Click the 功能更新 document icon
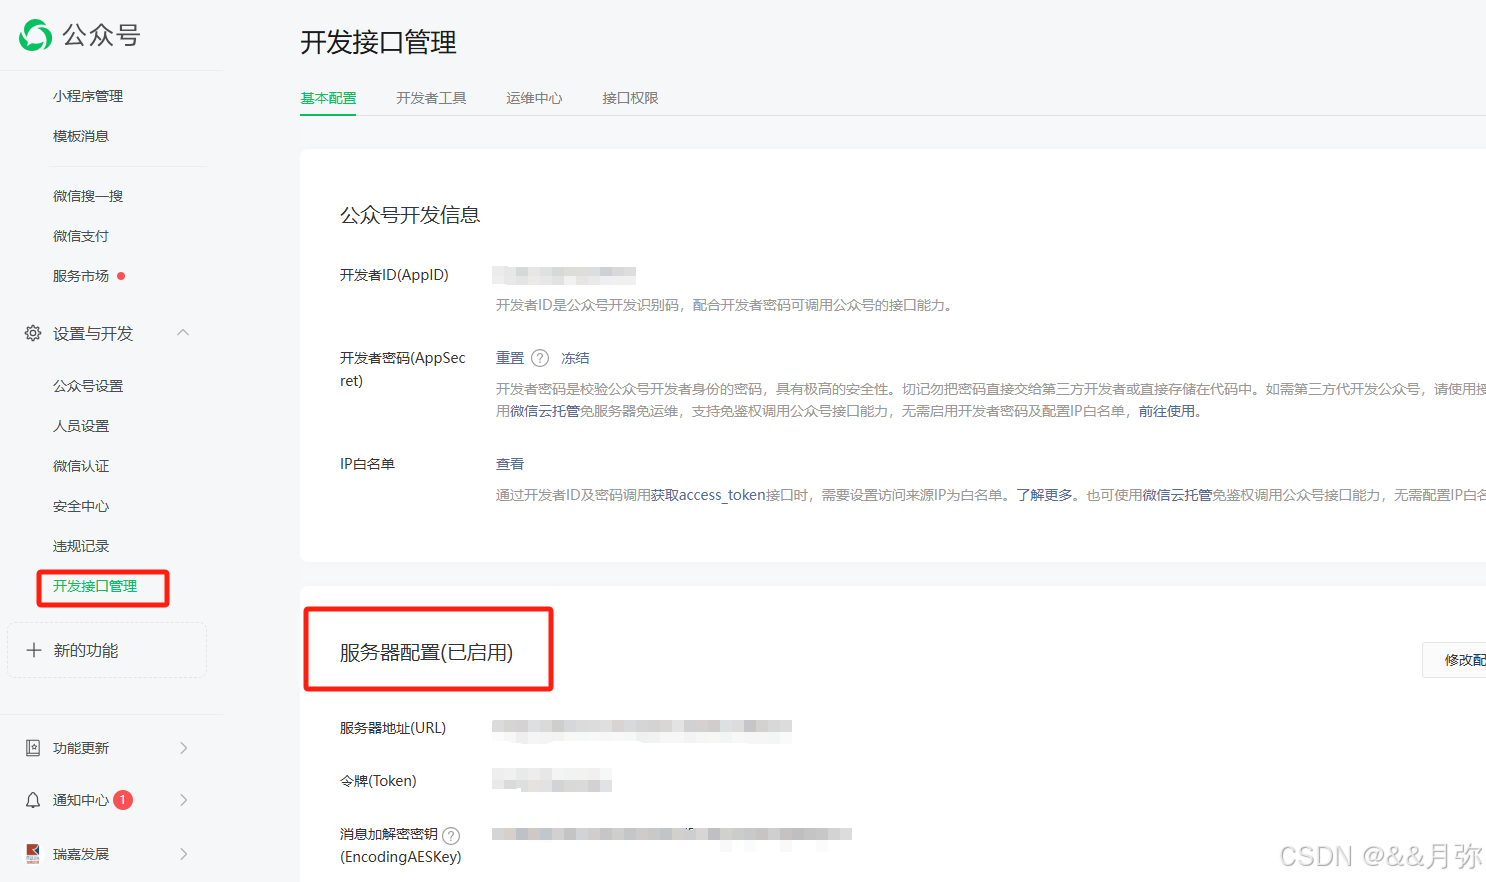The image size is (1486, 882). [33, 748]
